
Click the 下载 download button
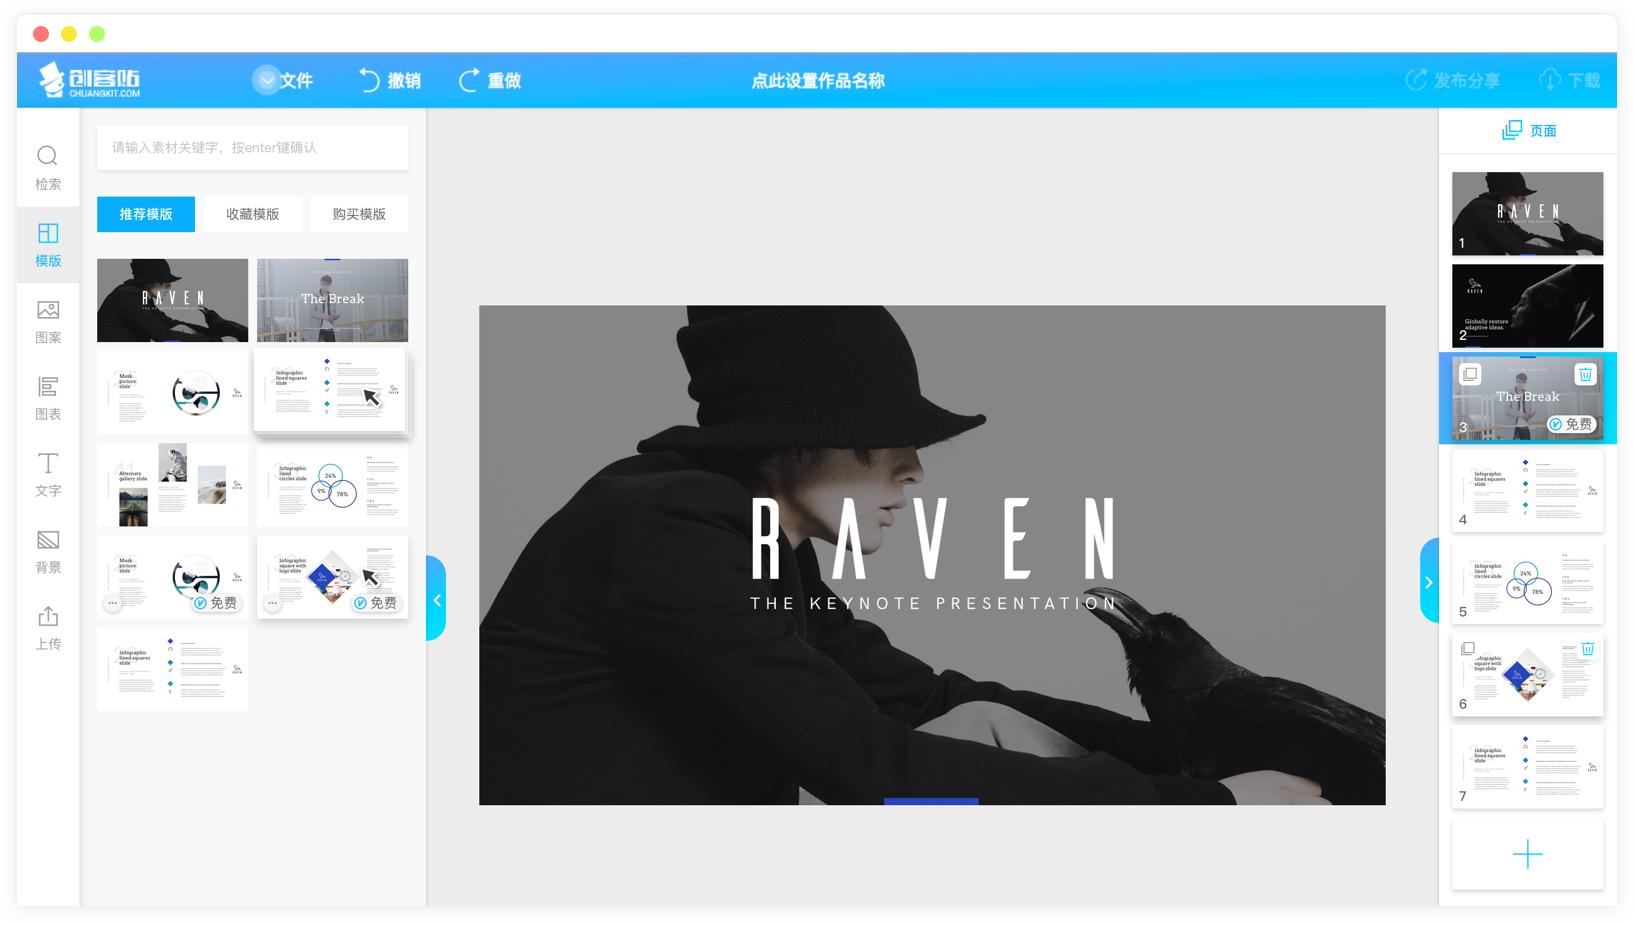pos(1569,80)
